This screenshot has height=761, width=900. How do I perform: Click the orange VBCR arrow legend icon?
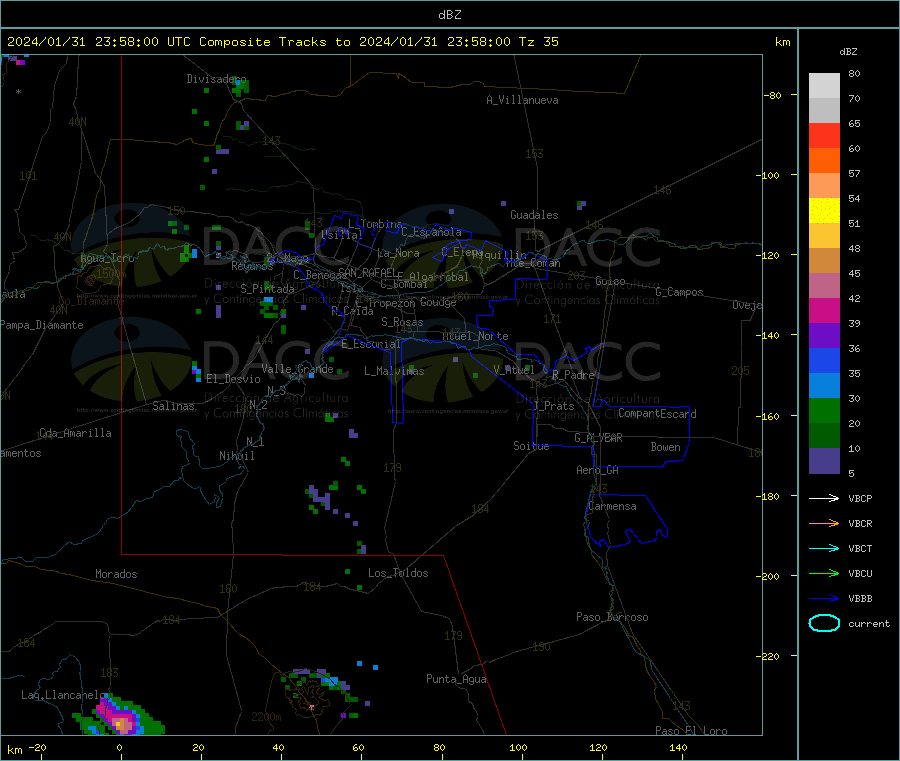pos(824,523)
